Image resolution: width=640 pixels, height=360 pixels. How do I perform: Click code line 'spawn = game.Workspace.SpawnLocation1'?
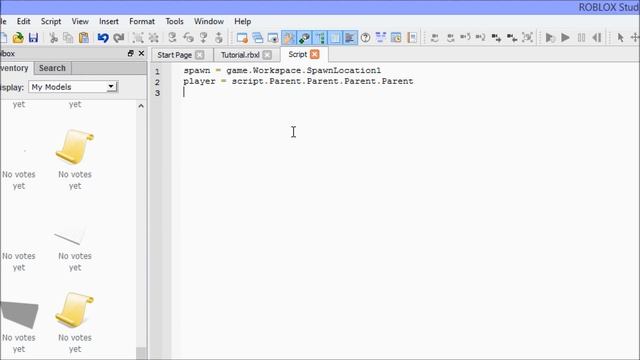282,71
